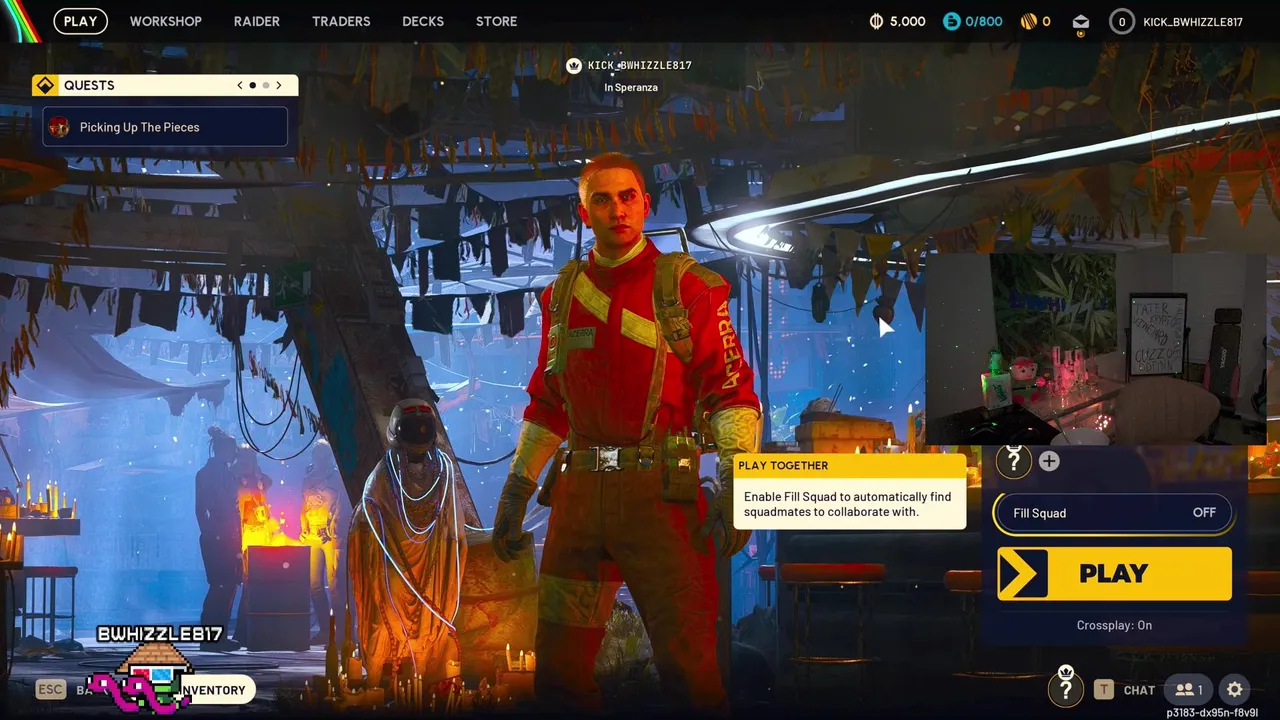
Task: Open the PLAY tab in top navigation
Action: pos(80,21)
